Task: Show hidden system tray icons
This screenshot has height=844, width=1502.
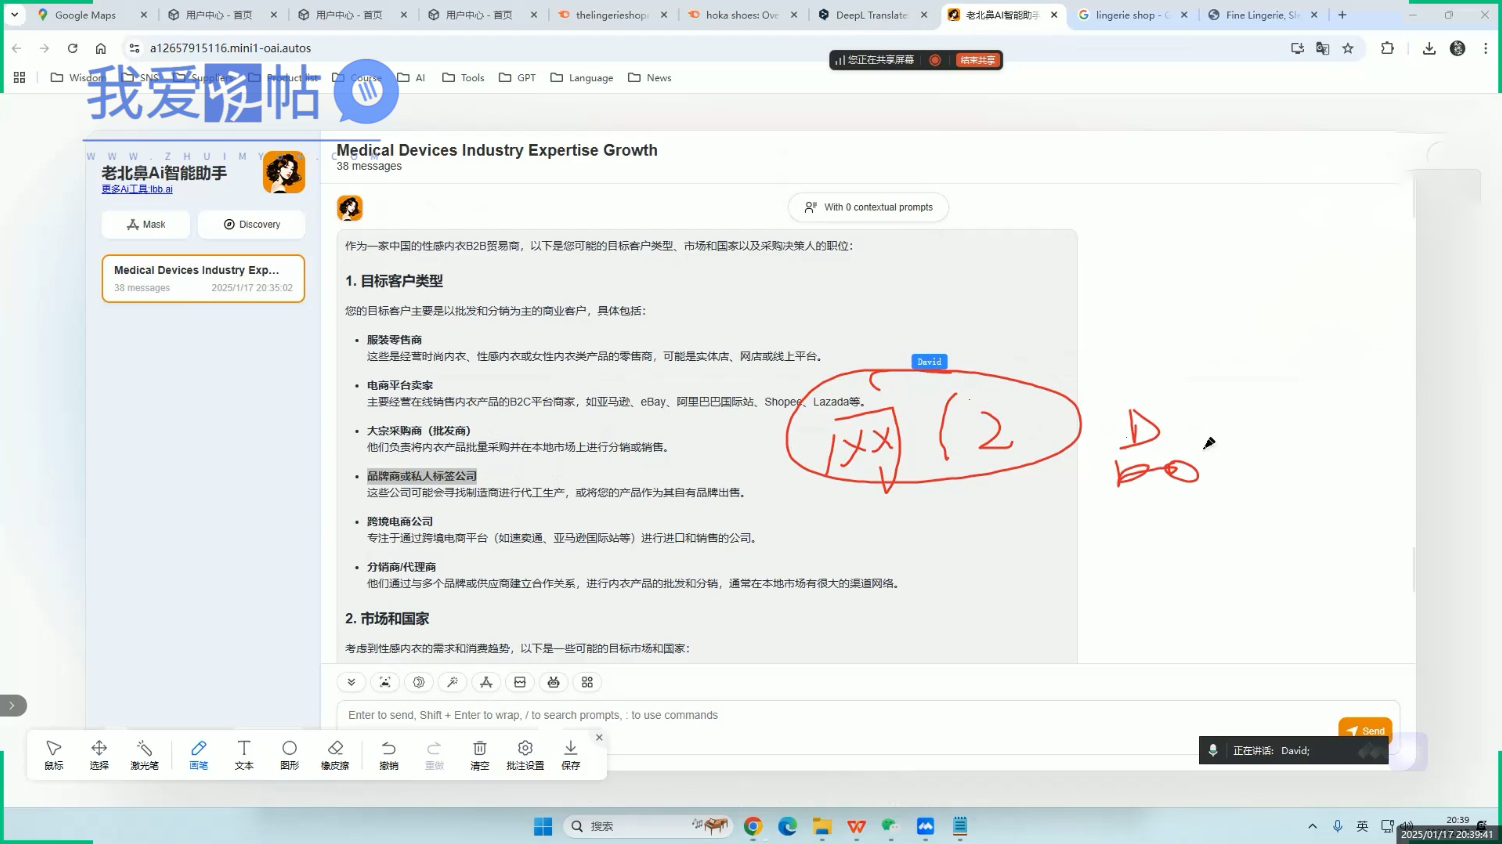Action: coord(1312,826)
